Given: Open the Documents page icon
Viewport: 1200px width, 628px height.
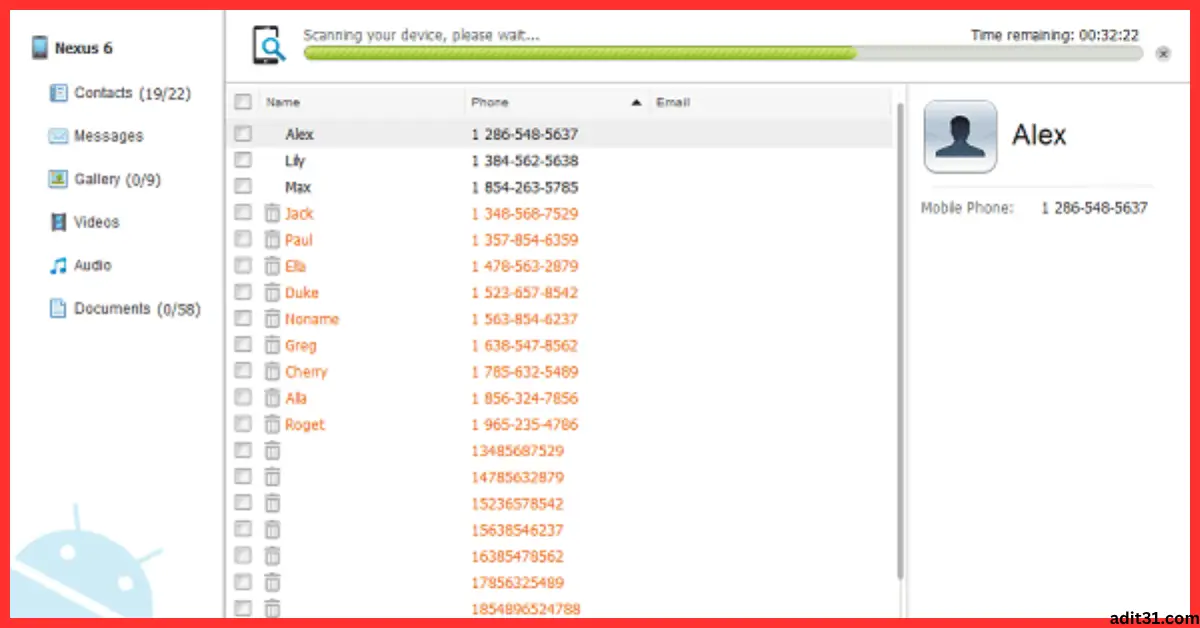Looking at the screenshot, I should point(59,308).
